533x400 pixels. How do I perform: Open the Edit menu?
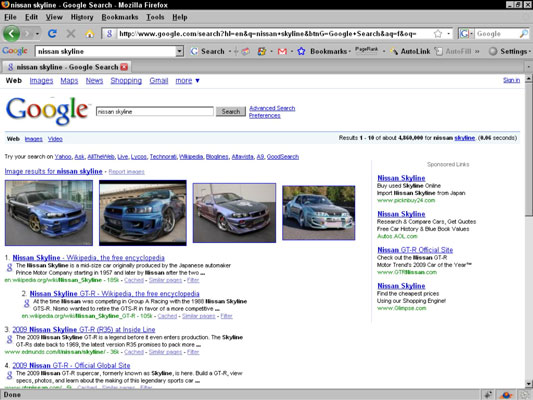31,17
